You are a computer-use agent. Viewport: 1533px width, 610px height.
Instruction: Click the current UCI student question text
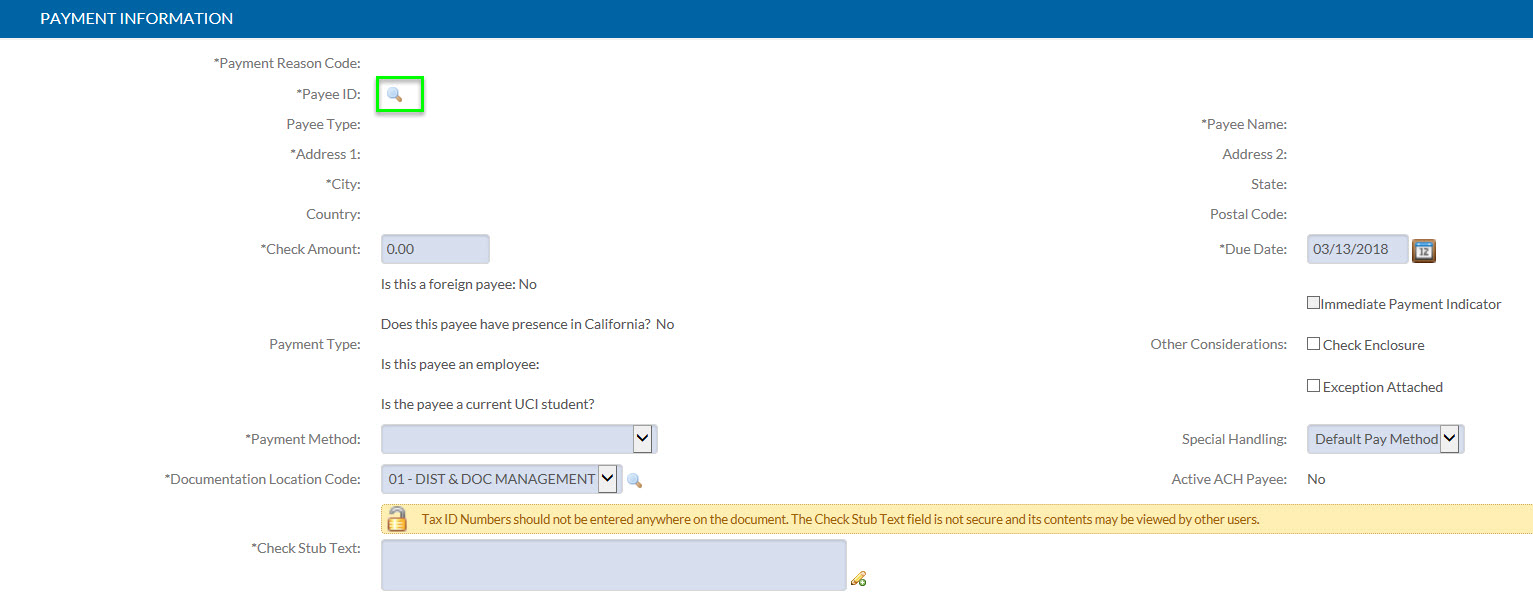tap(488, 404)
